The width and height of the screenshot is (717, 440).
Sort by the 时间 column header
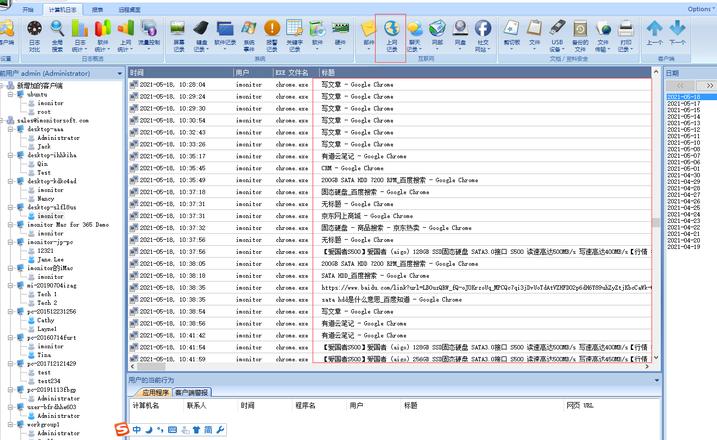coord(180,72)
